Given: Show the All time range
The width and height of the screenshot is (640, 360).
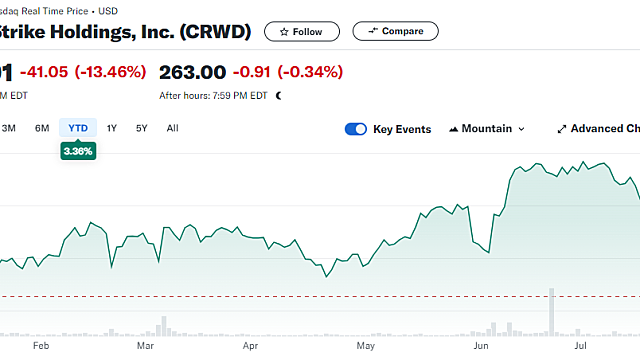Looking at the screenshot, I should click(173, 128).
